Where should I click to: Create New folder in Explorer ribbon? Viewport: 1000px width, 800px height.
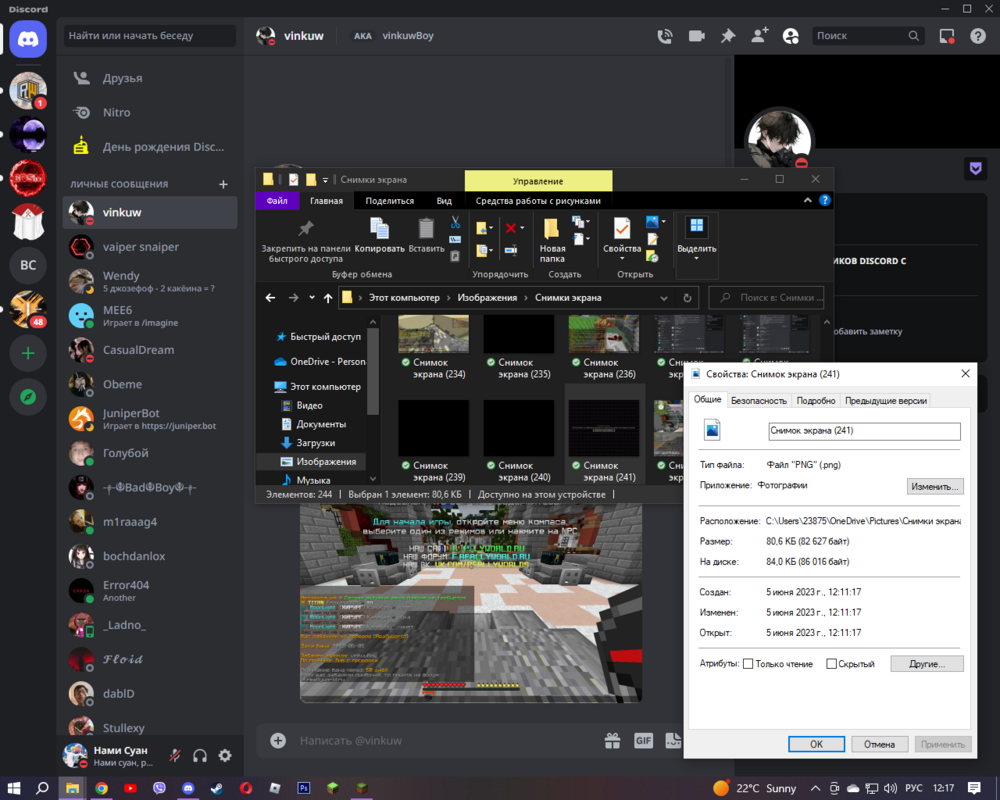(552, 240)
